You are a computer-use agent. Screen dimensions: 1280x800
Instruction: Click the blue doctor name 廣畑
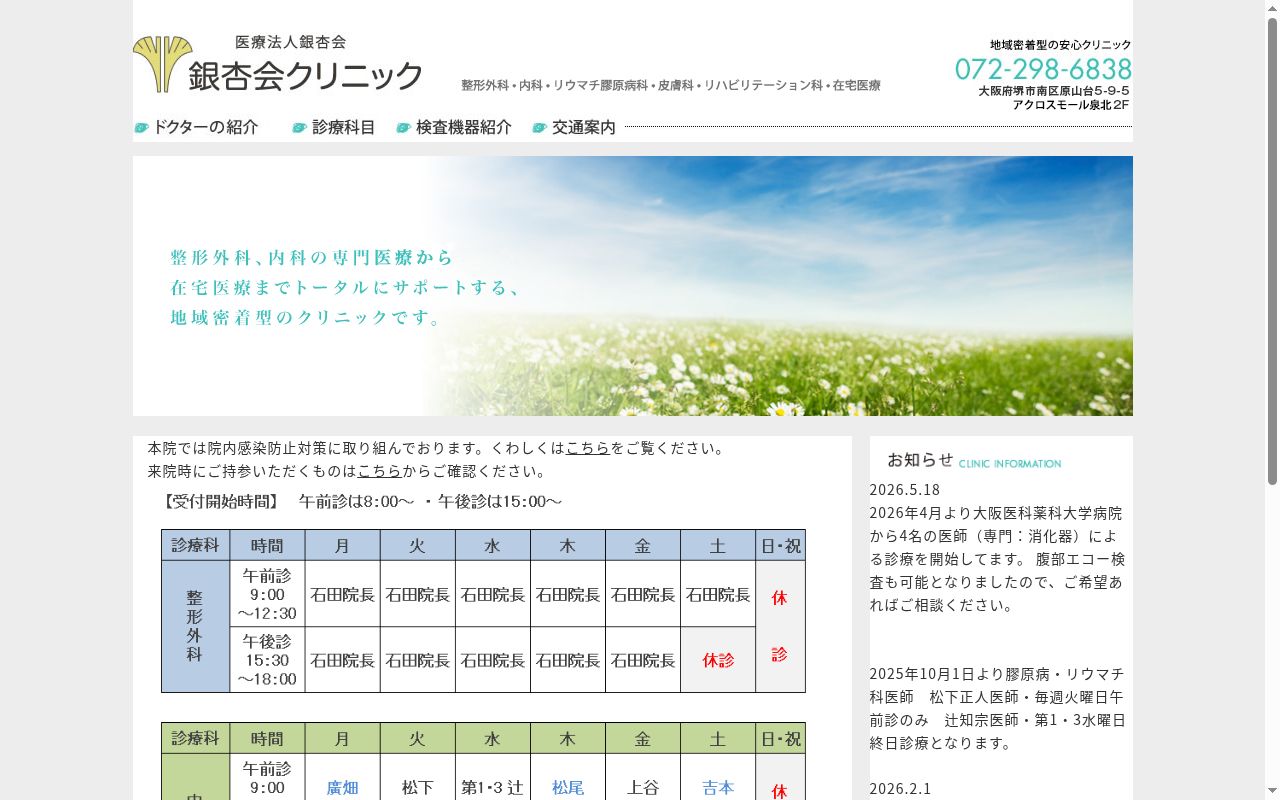(x=342, y=788)
